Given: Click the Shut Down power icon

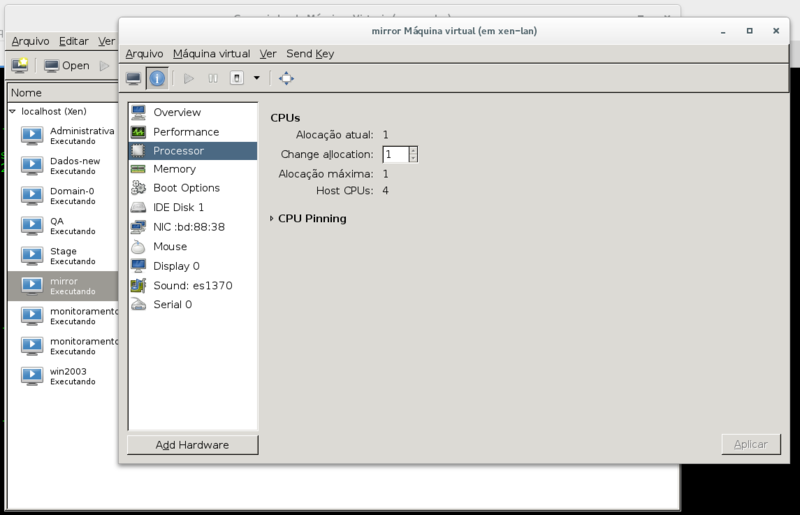Looking at the screenshot, I should (x=237, y=78).
